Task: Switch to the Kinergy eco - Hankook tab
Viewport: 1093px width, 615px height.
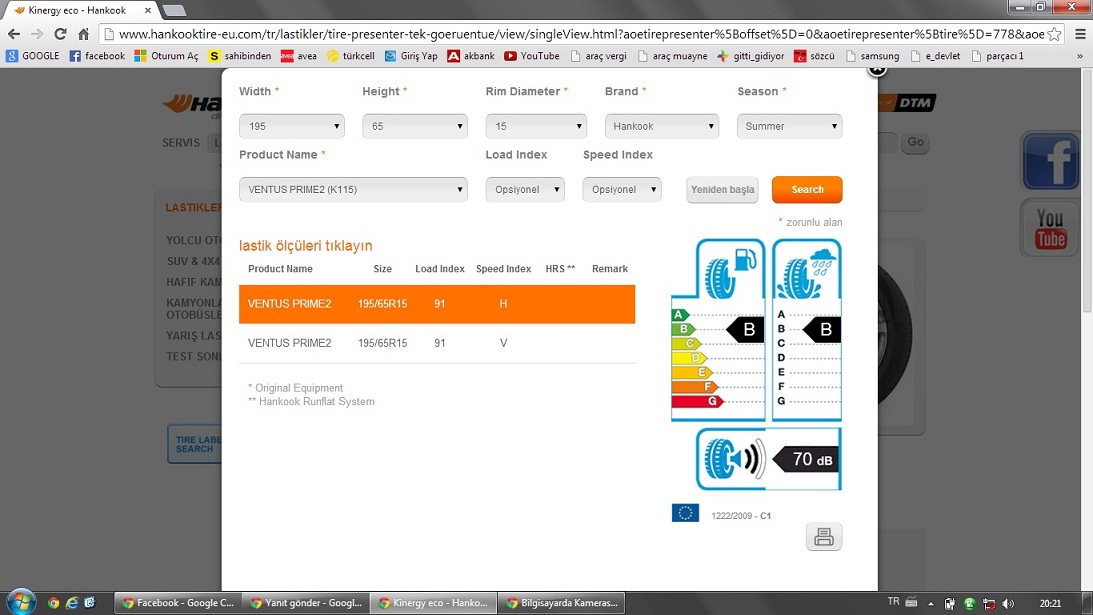Action: coord(82,10)
